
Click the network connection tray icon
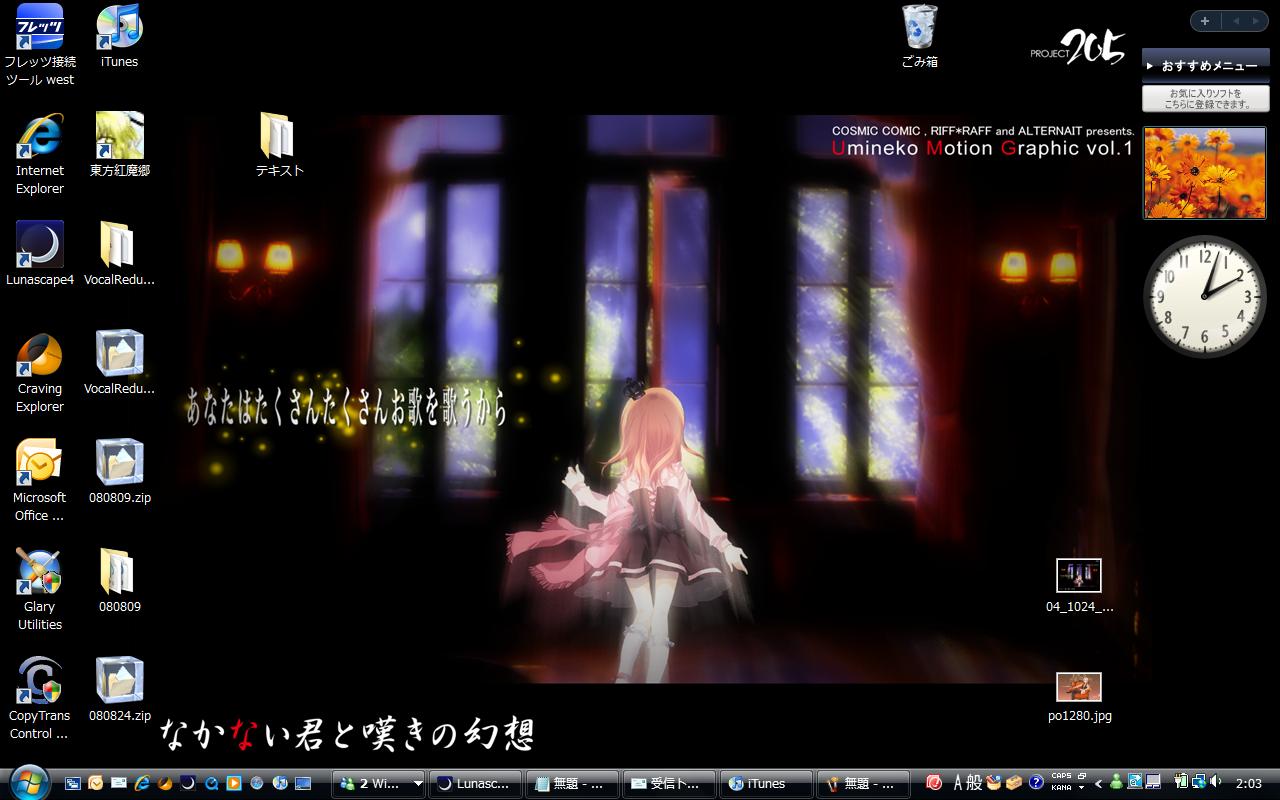pyautogui.click(x=1198, y=782)
